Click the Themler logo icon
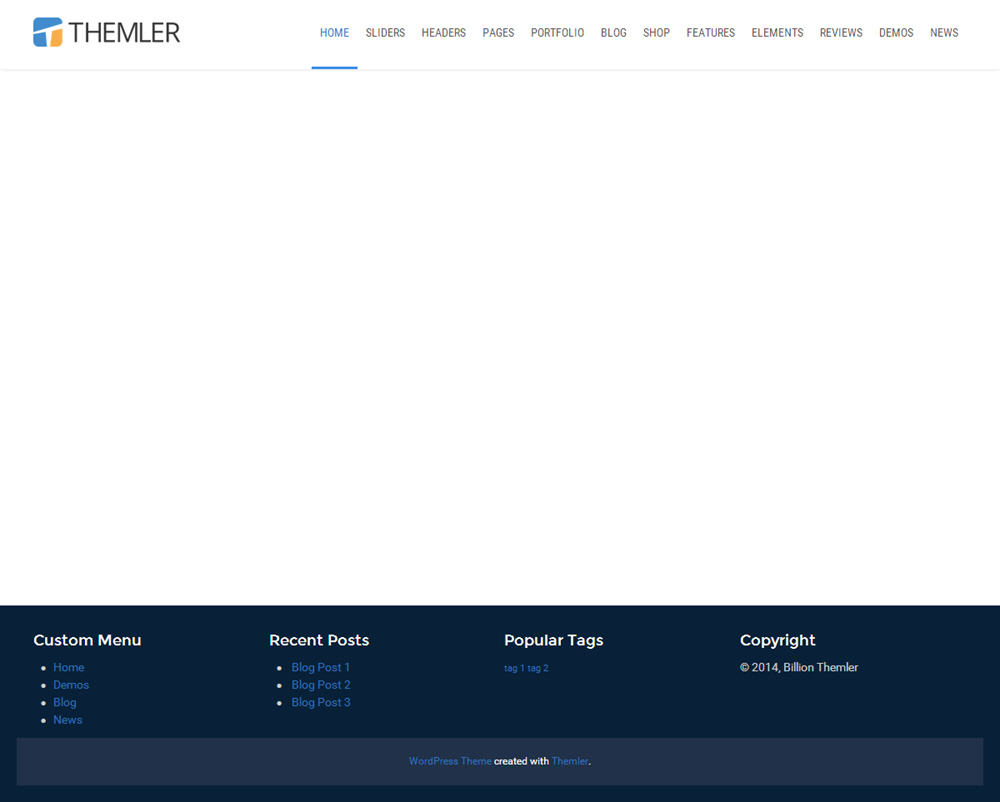Image resolution: width=1000 pixels, height=802 pixels. pos(48,33)
